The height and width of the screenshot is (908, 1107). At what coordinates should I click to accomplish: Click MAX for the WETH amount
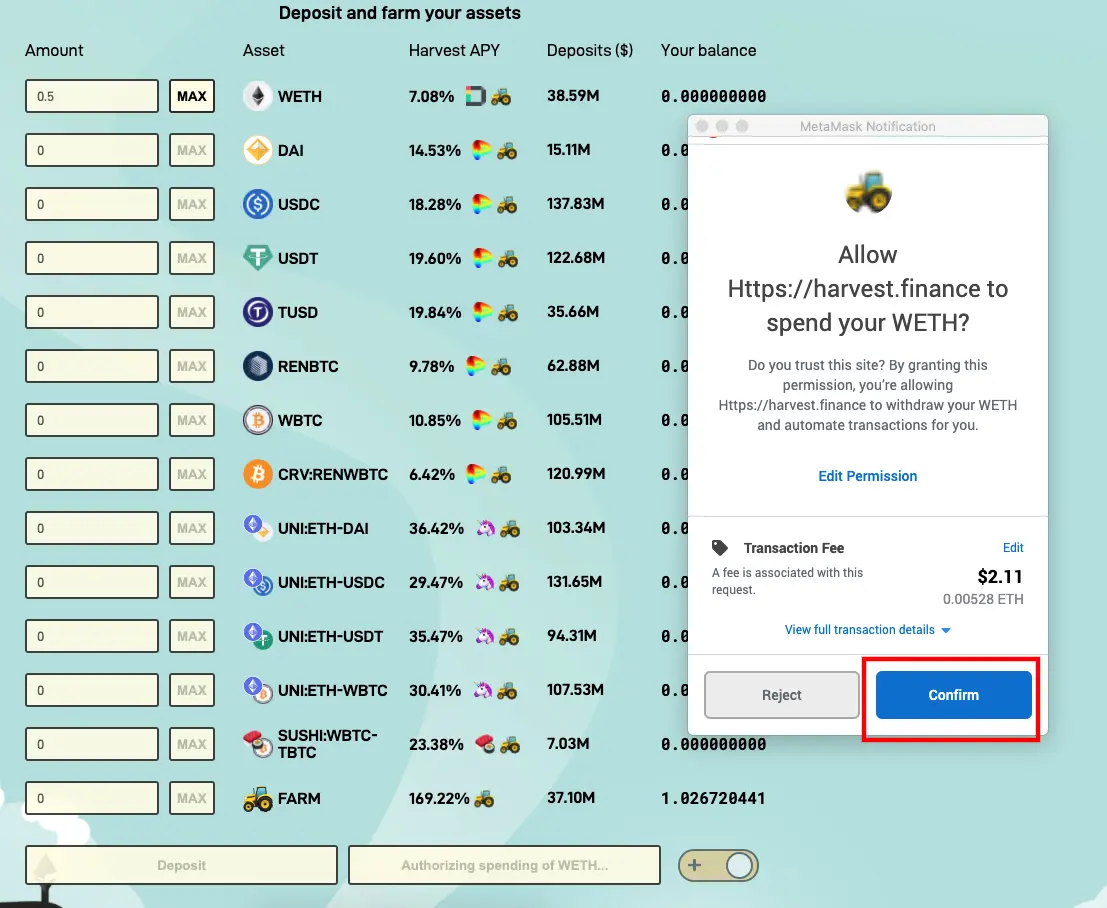[192, 96]
